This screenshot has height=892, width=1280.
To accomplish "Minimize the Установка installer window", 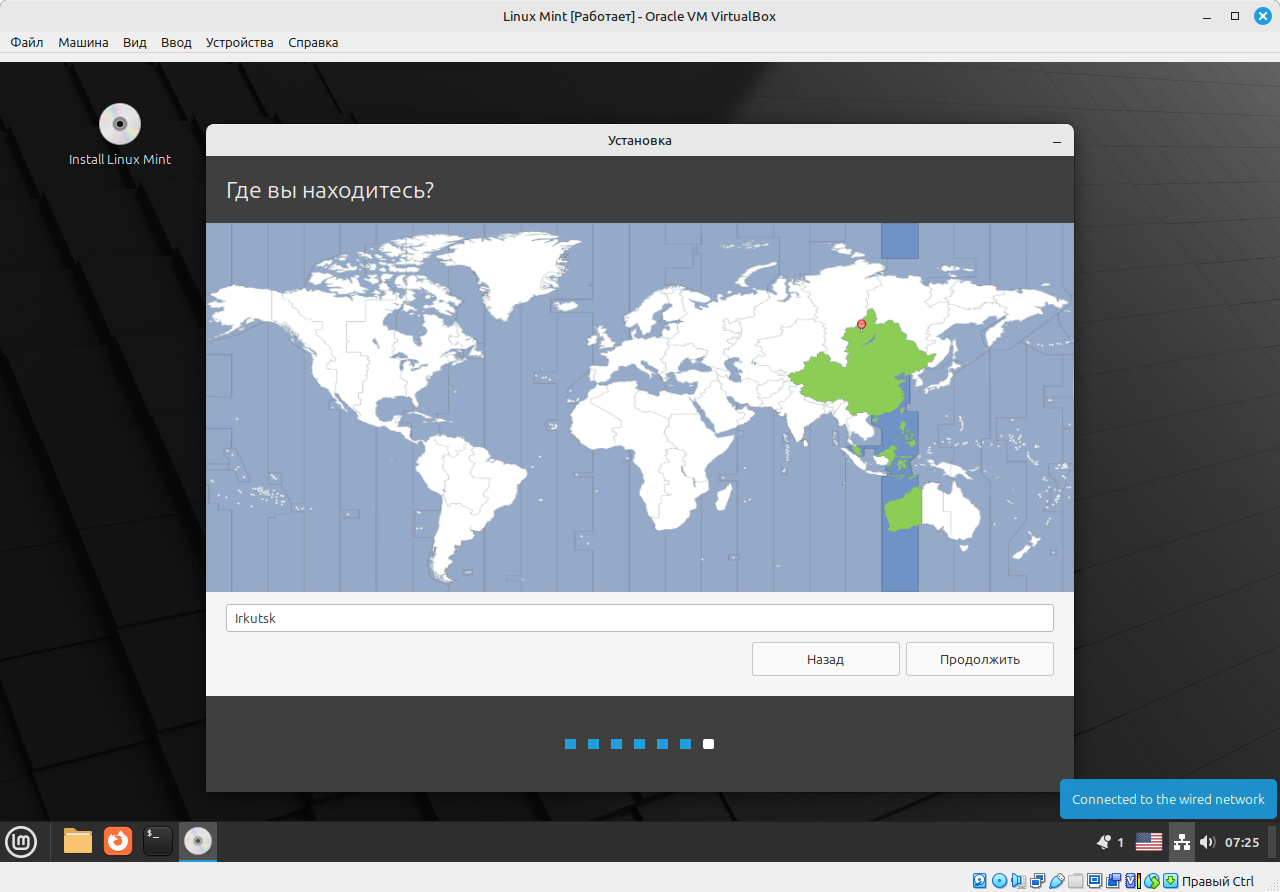I will point(1056,141).
